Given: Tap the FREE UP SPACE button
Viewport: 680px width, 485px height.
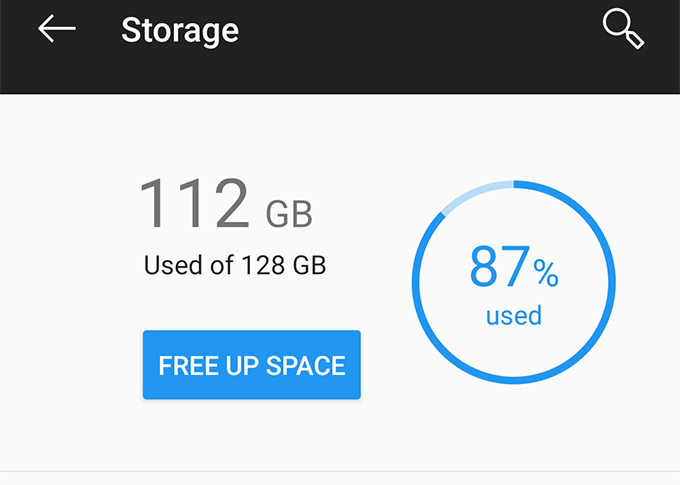Looking at the screenshot, I should click(x=251, y=365).
